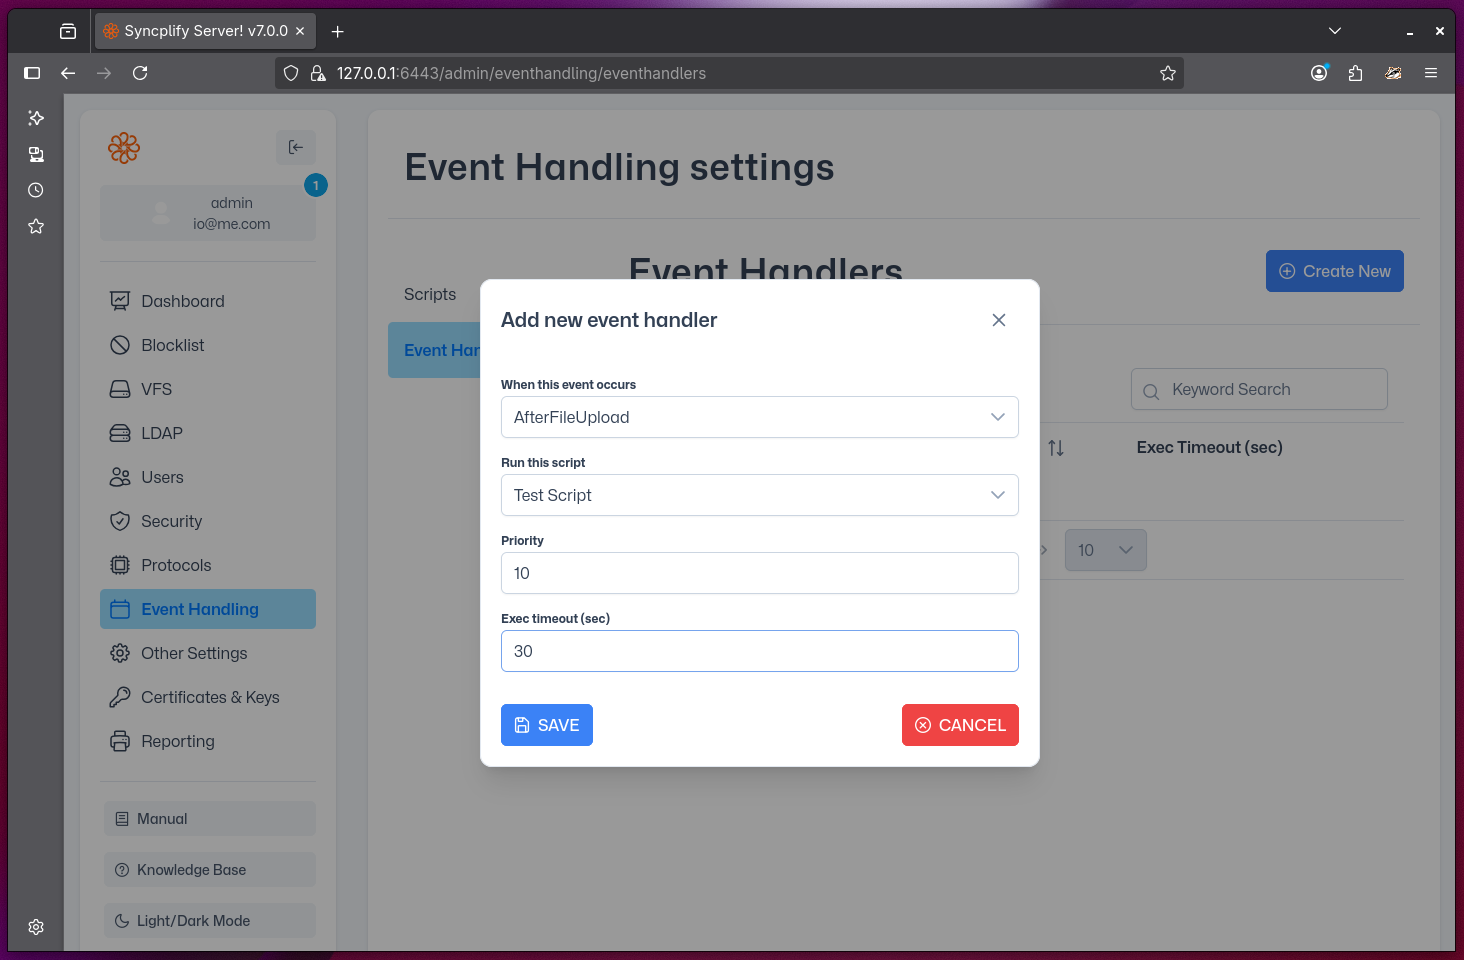Open the Dashboard section in the sidebar
1464x960 pixels.
coord(182,300)
